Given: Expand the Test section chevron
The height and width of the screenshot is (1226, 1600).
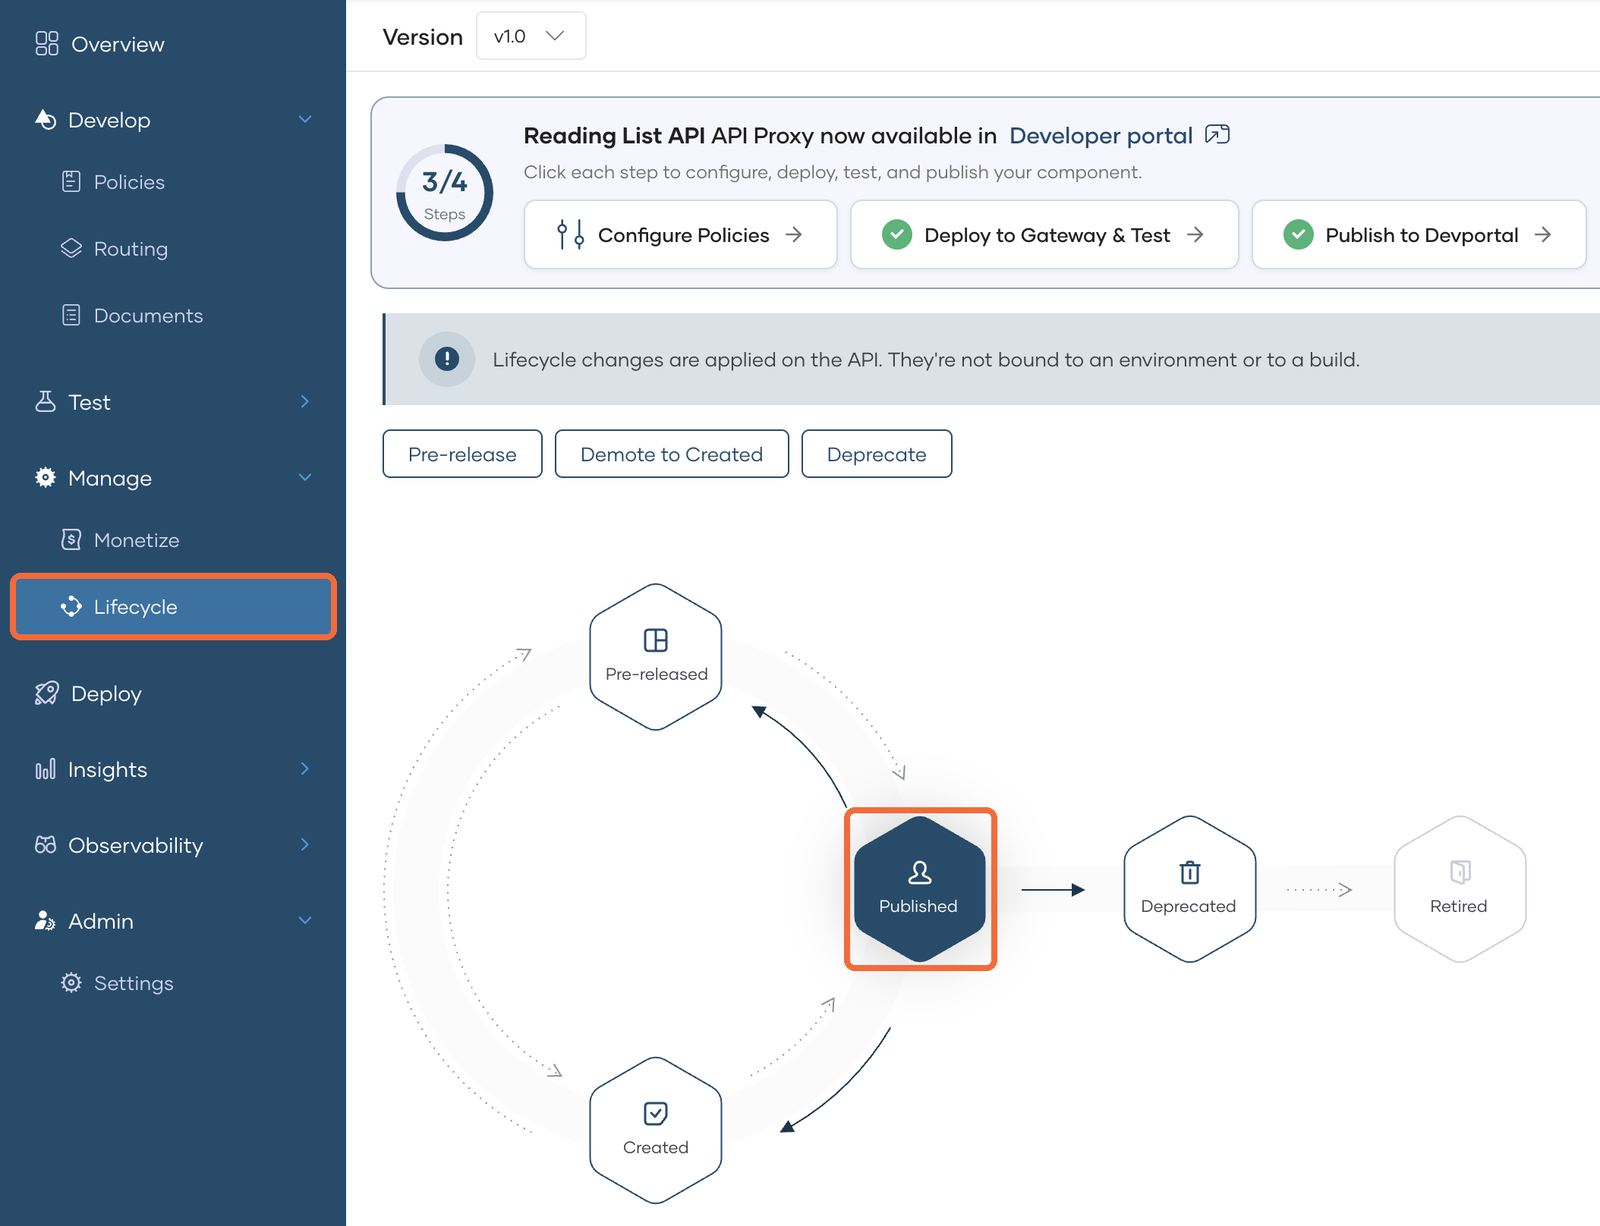Looking at the screenshot, I should [305, 402].
